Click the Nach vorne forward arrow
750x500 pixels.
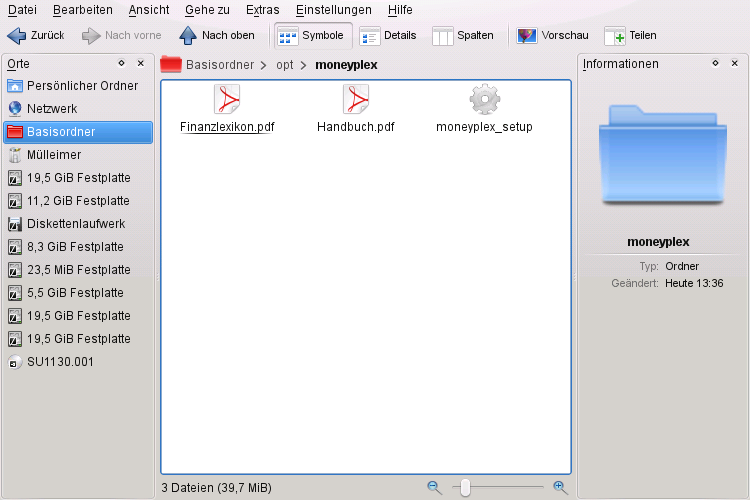(x=121, y=35)
